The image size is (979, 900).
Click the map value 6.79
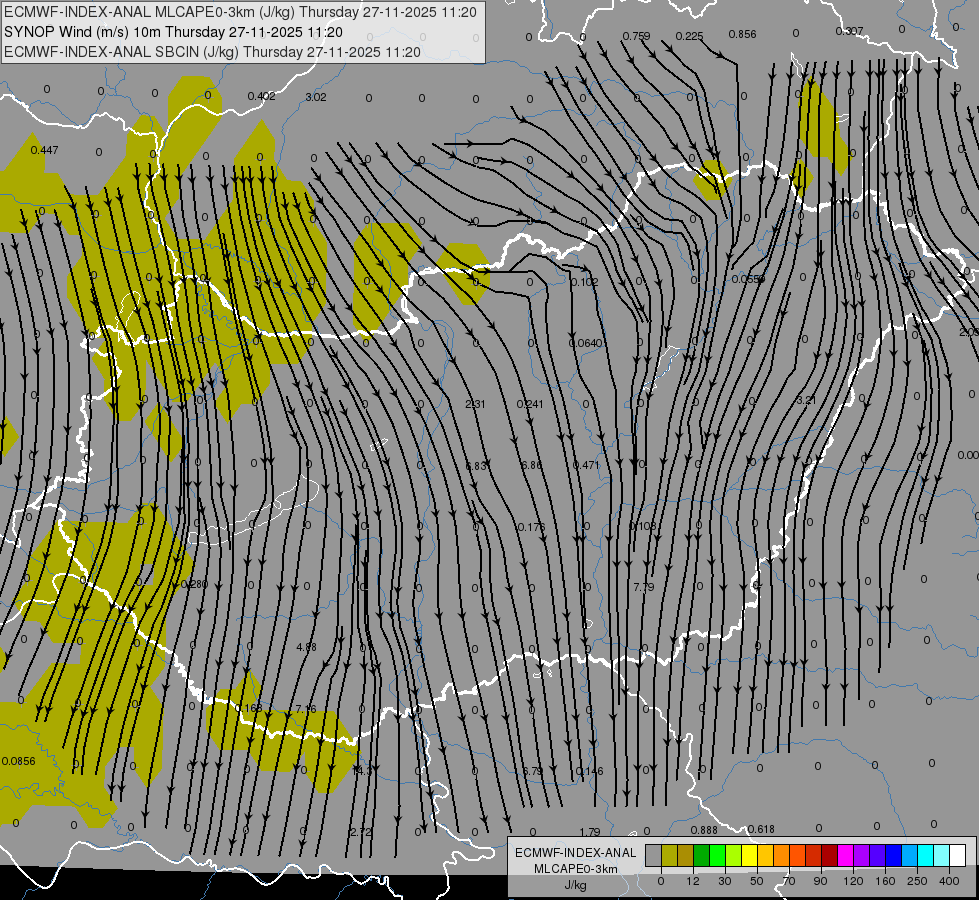pos(532,771)
